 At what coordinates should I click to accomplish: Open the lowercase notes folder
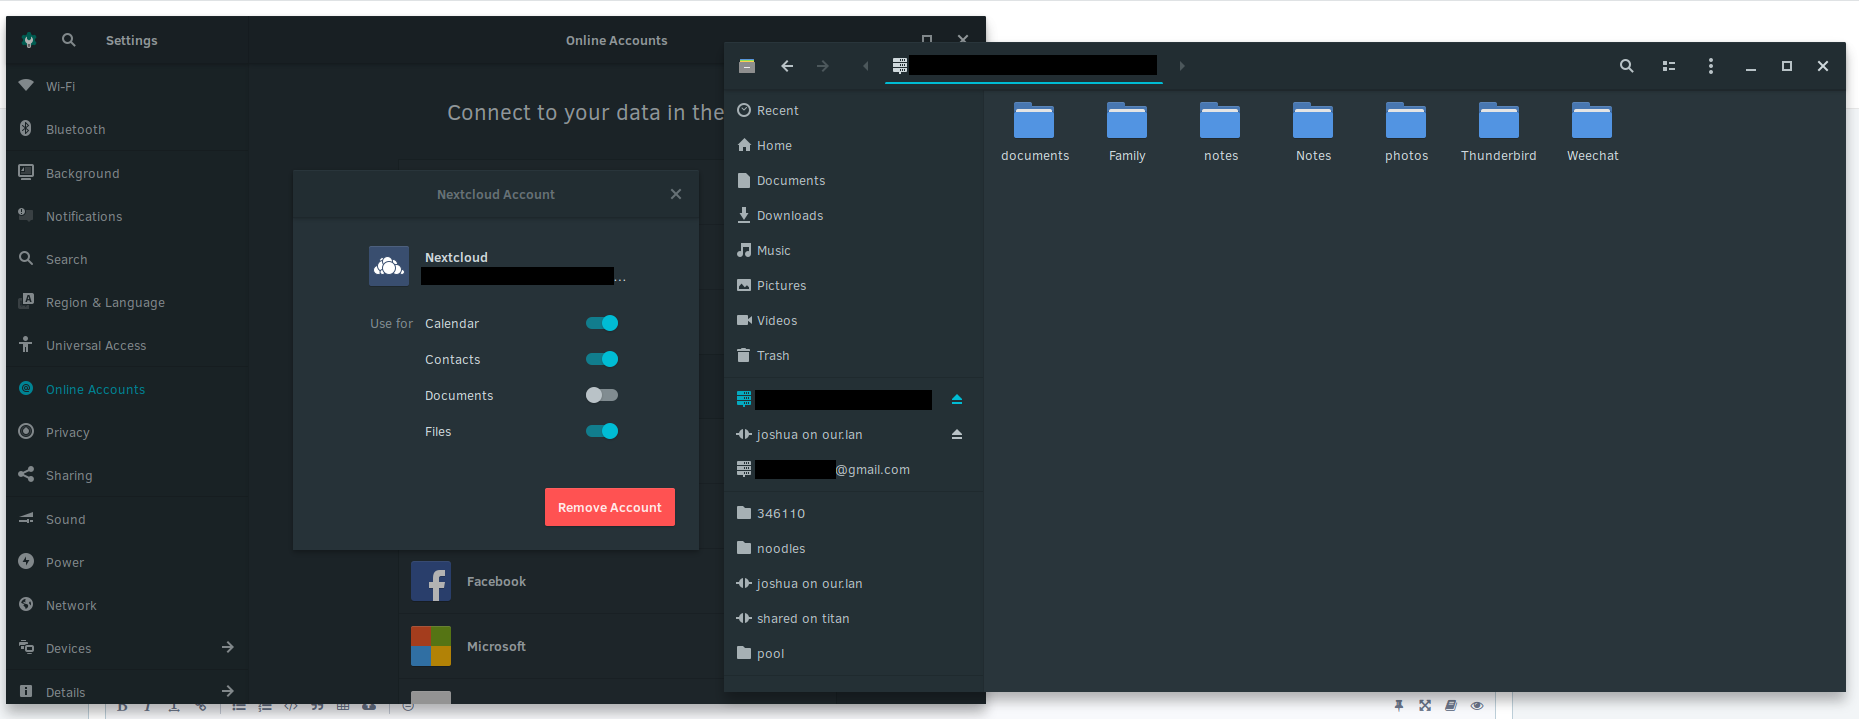tap(1220, 131)
